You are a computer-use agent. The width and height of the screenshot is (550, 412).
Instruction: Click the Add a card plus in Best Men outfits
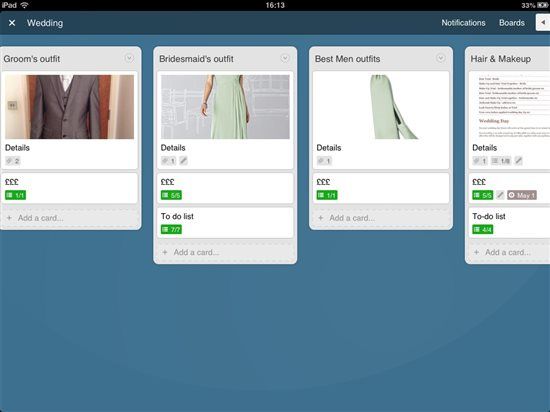click(x=321, y=218)
